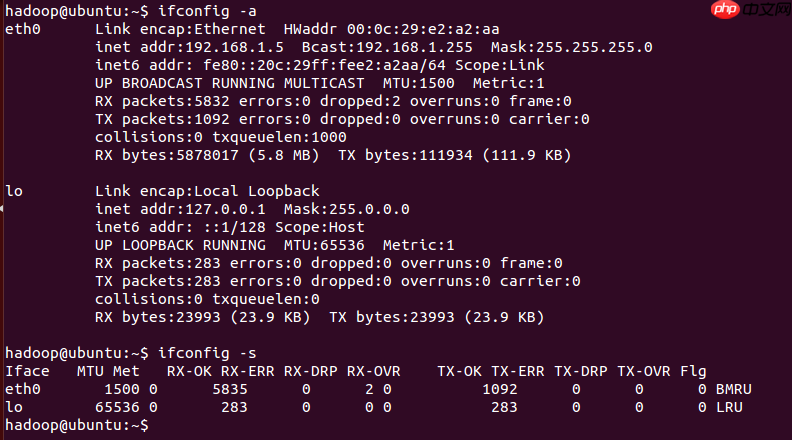The height and width of the screenshot is (440, 792).
Task: Click RX packets:283 text
Action: (x=158, y=264)
